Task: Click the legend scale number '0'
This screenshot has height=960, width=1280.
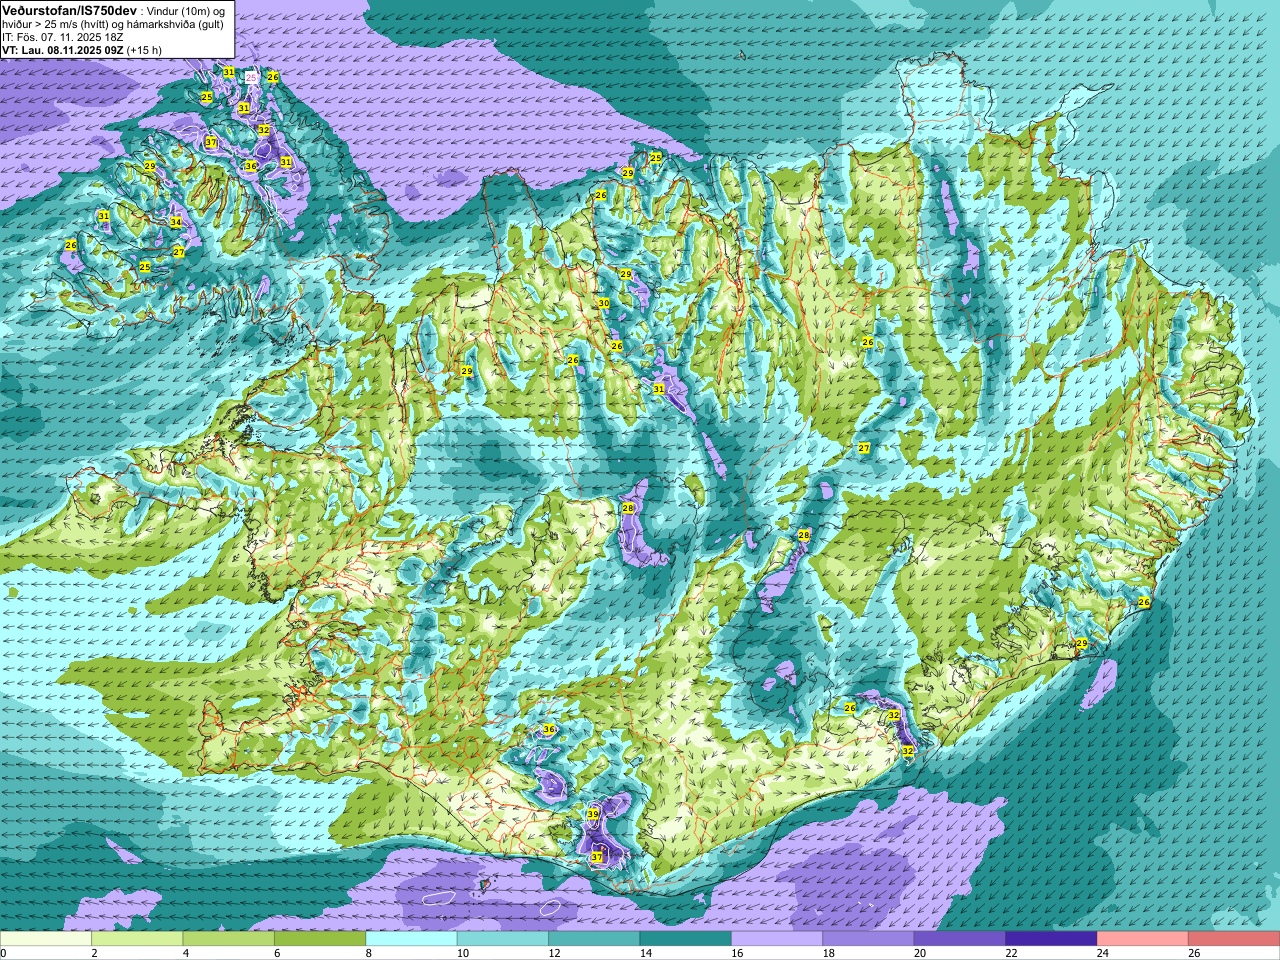Action: click(x=3, y=953)
